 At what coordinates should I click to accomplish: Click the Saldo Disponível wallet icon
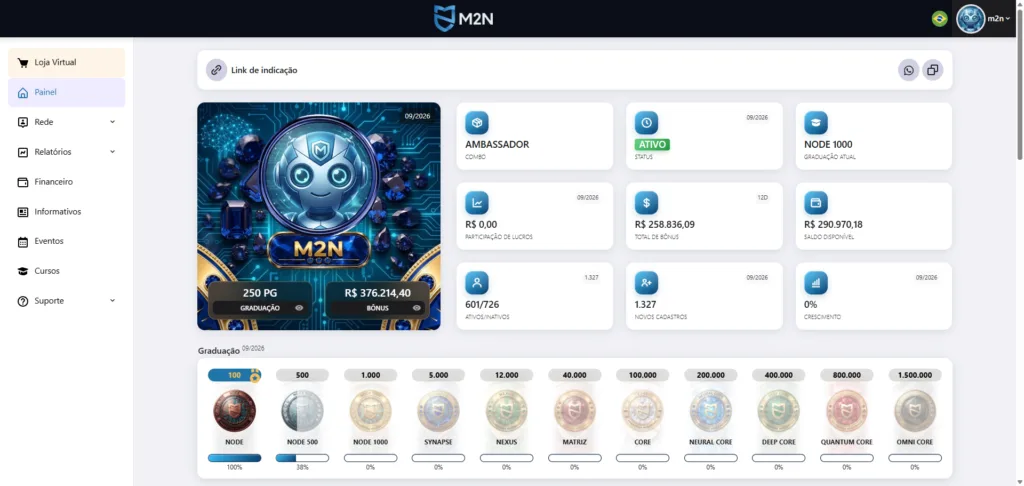[816, 203]
